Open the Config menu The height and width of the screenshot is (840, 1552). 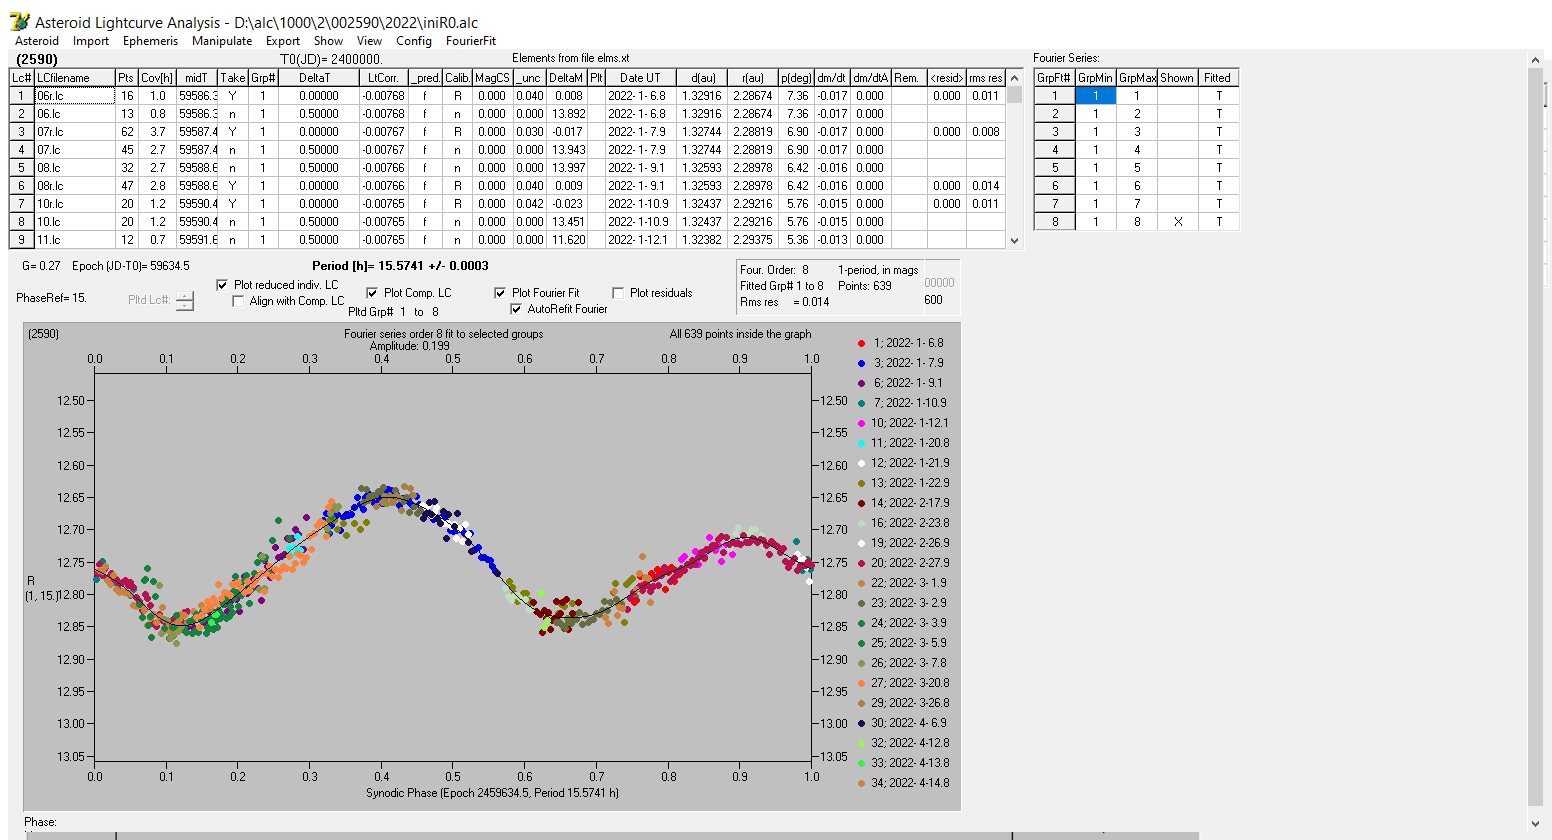tap(414, 41)
